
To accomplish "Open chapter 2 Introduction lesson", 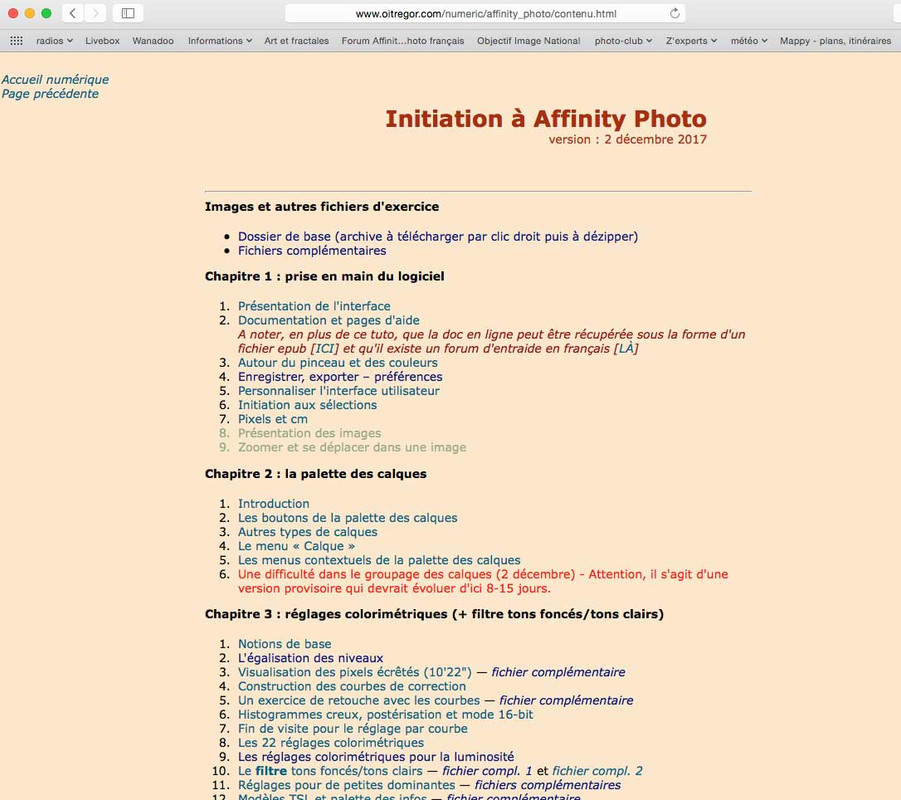I will click(x=274, y=503).
